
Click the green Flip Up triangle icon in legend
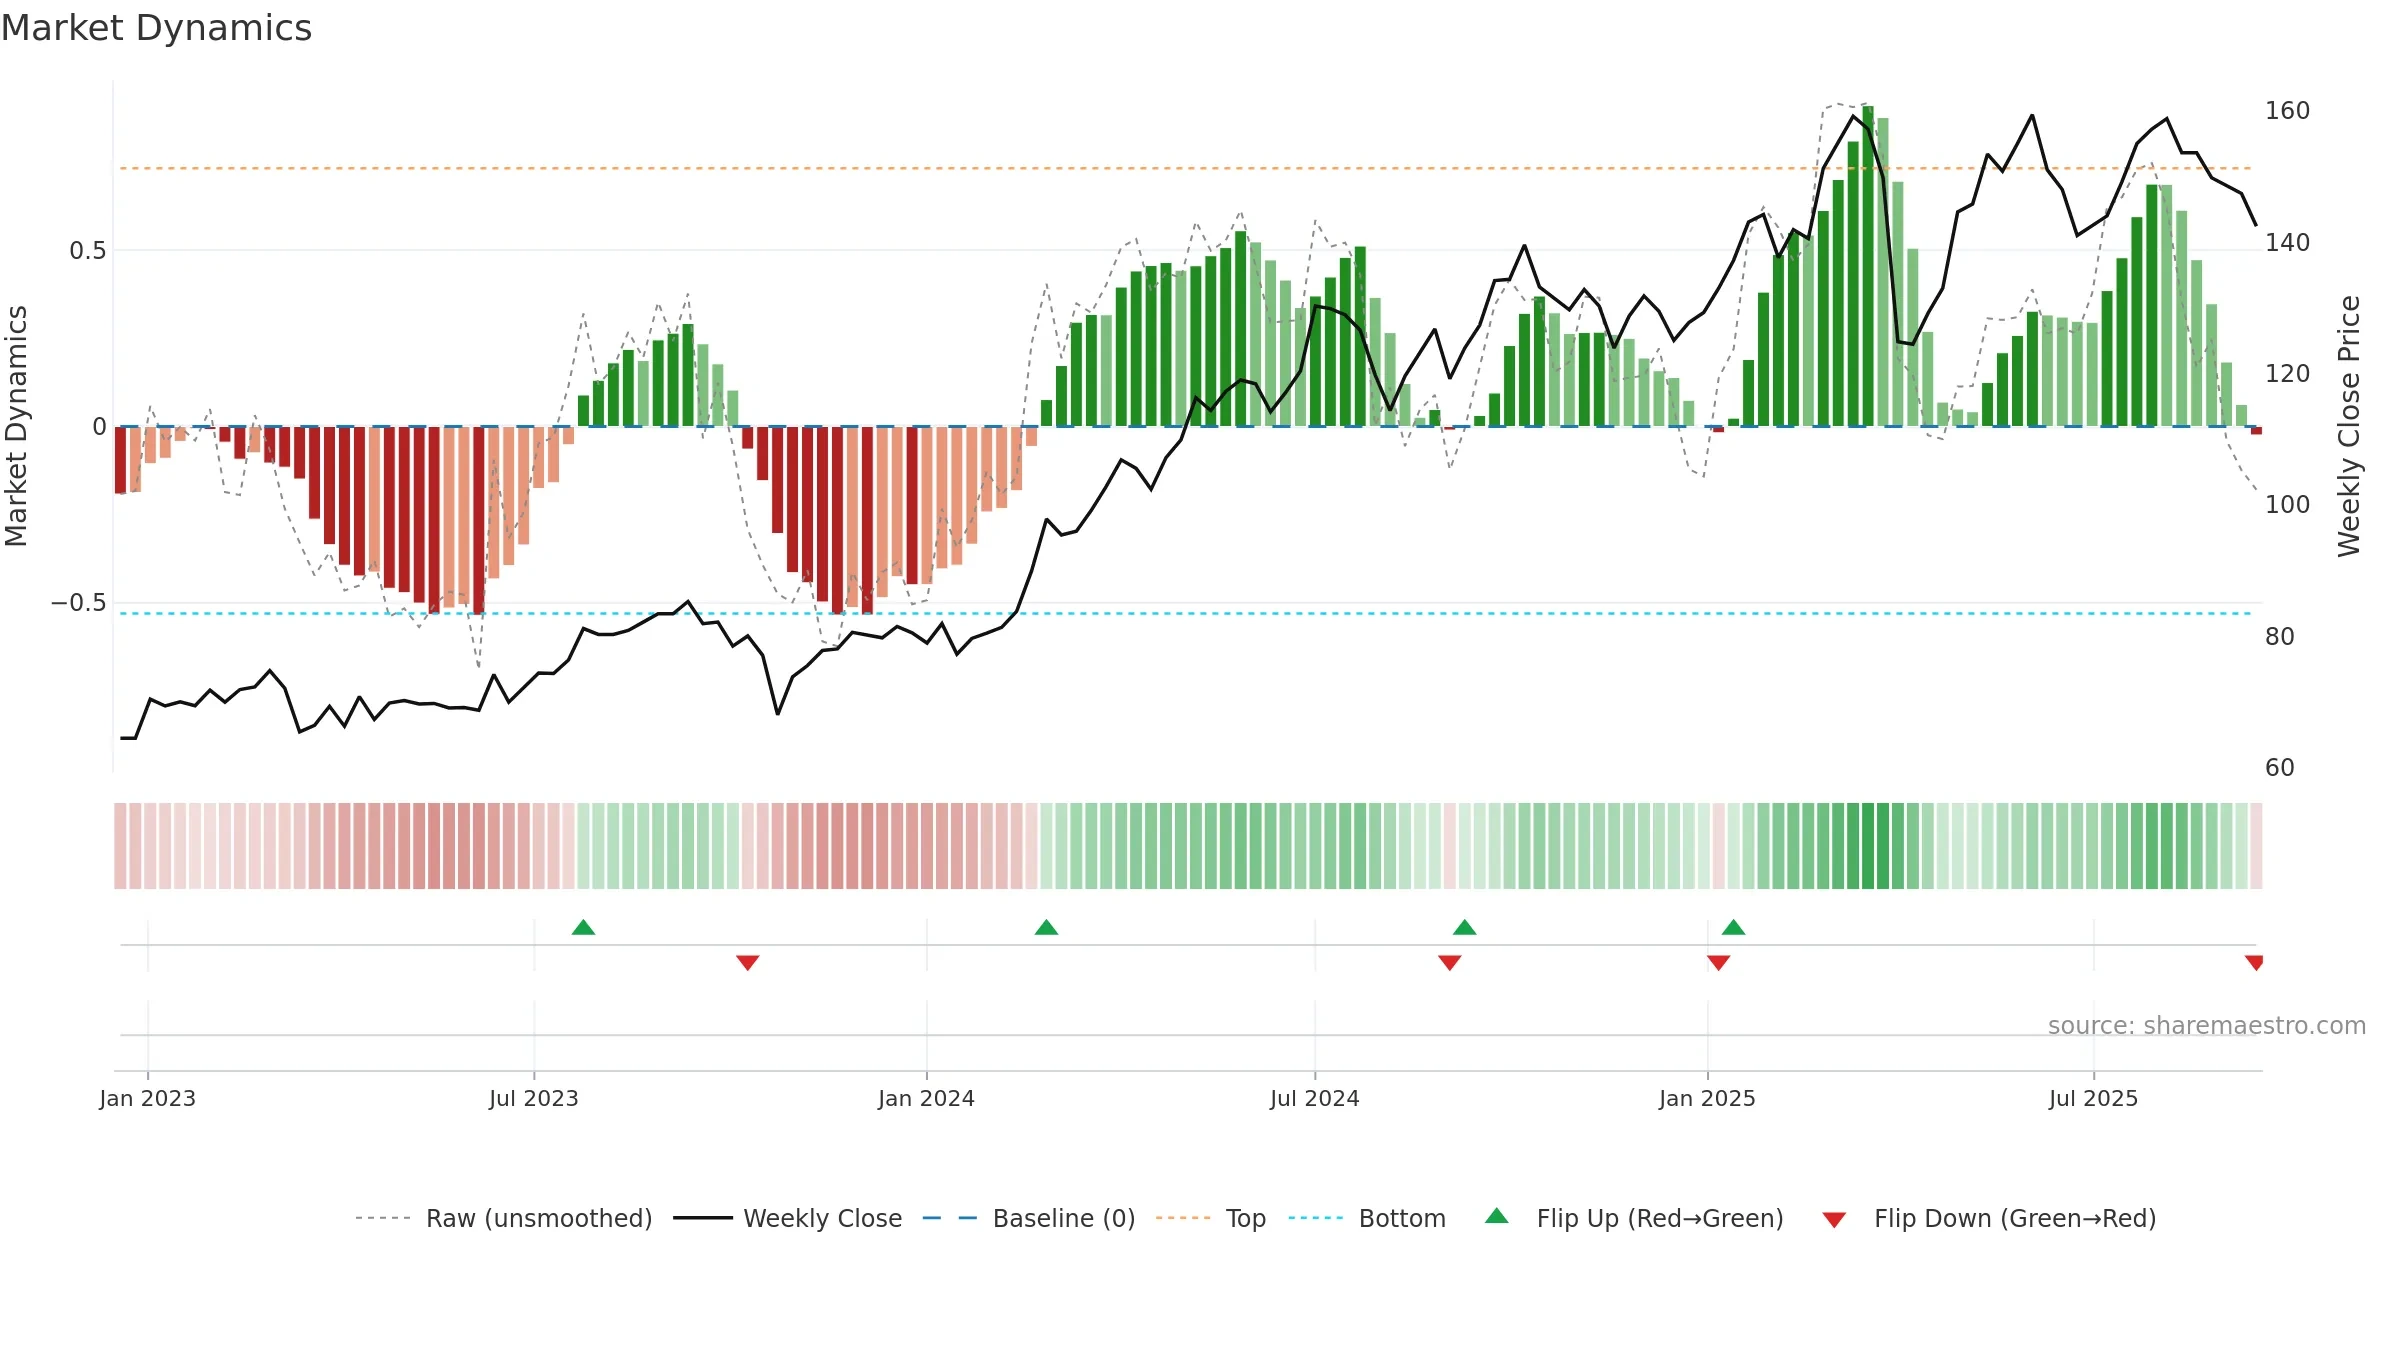[x=1497, y=1216]
